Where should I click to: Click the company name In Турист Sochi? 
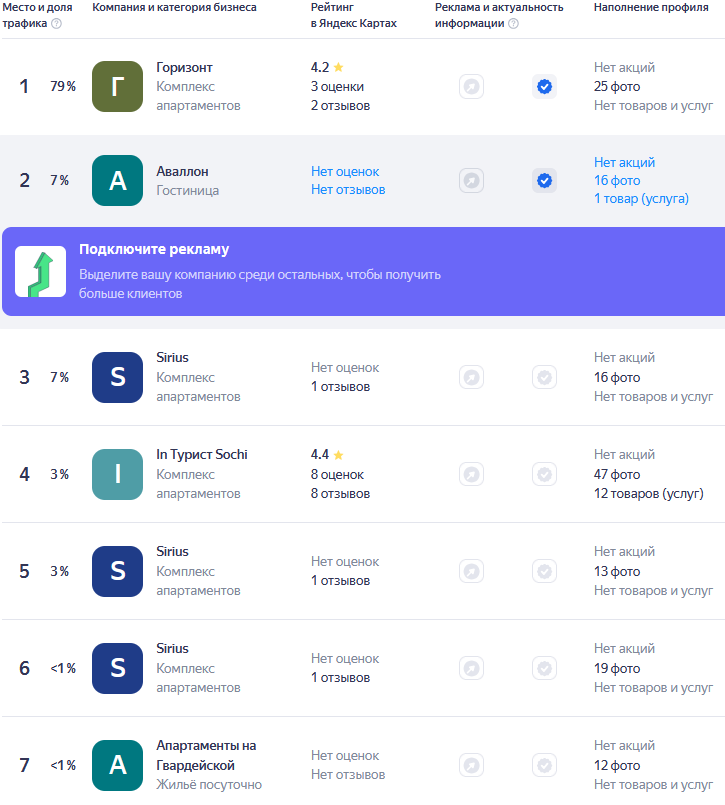(202, 455)
